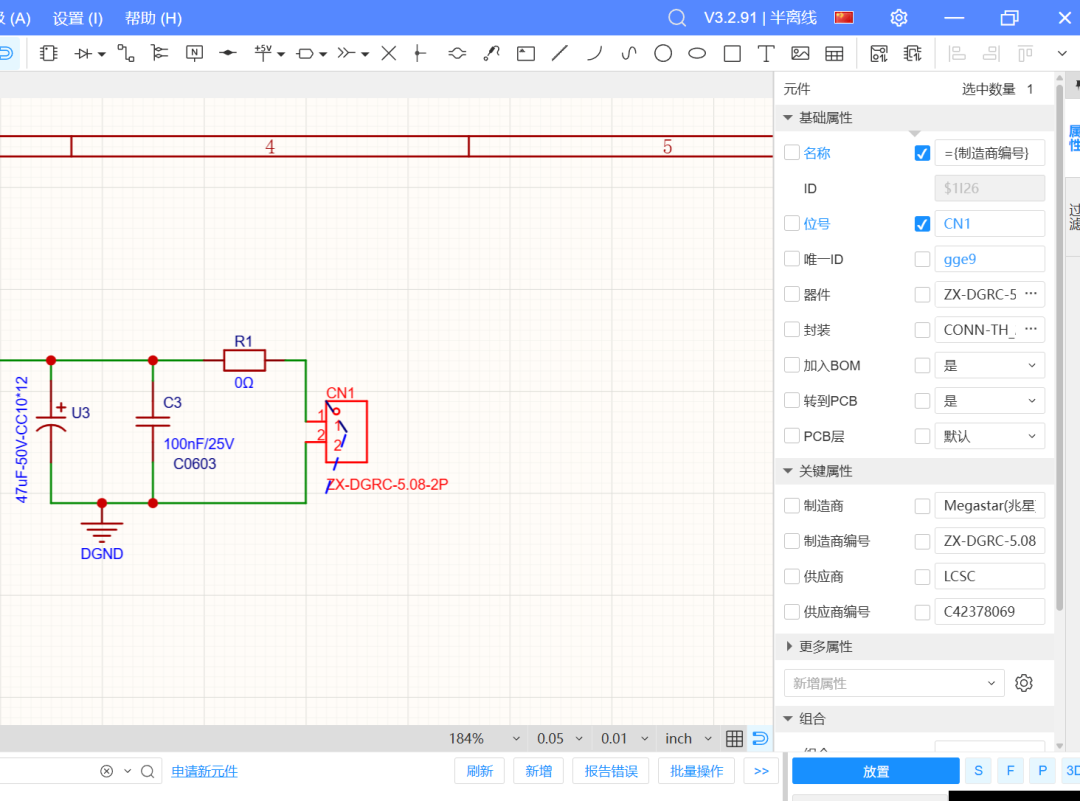This screenshot has width=1080, height=801.
Task: Click the grid display icon in status bar
Action: 734,739
